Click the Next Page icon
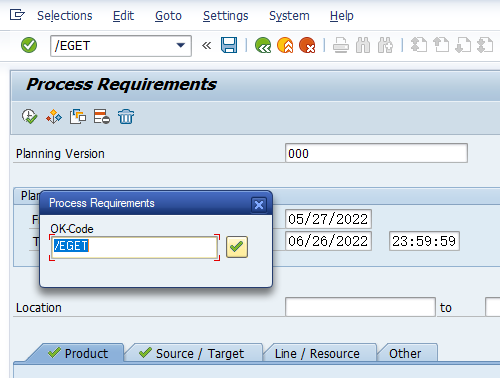The width and height of the screenshot is (500, 378). pos(463,45)
